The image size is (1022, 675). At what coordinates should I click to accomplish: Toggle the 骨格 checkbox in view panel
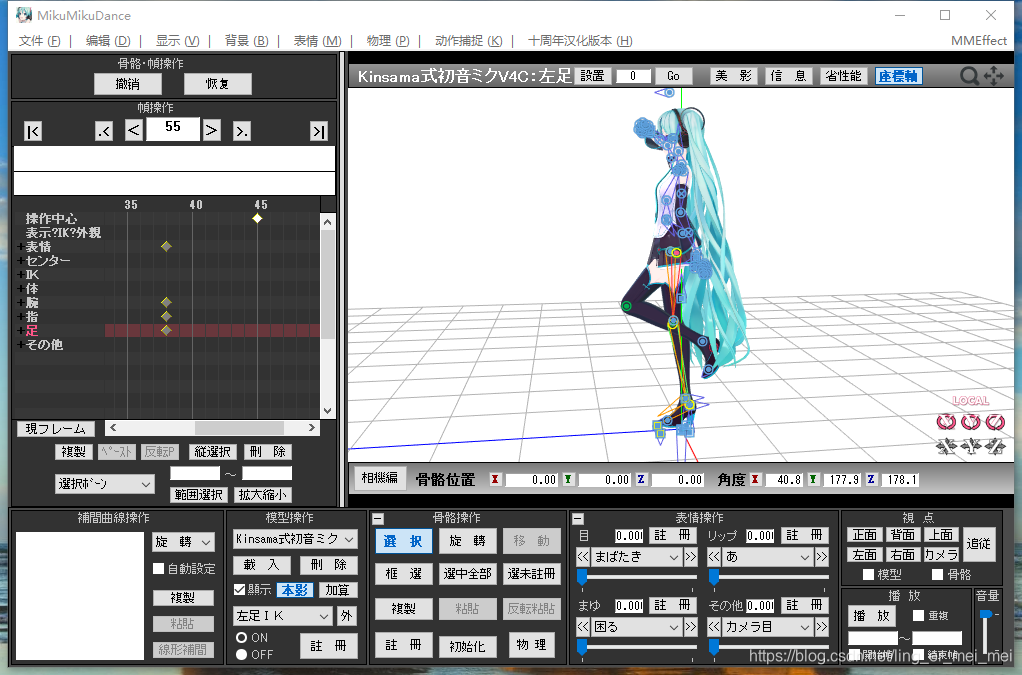click(937, 575)
